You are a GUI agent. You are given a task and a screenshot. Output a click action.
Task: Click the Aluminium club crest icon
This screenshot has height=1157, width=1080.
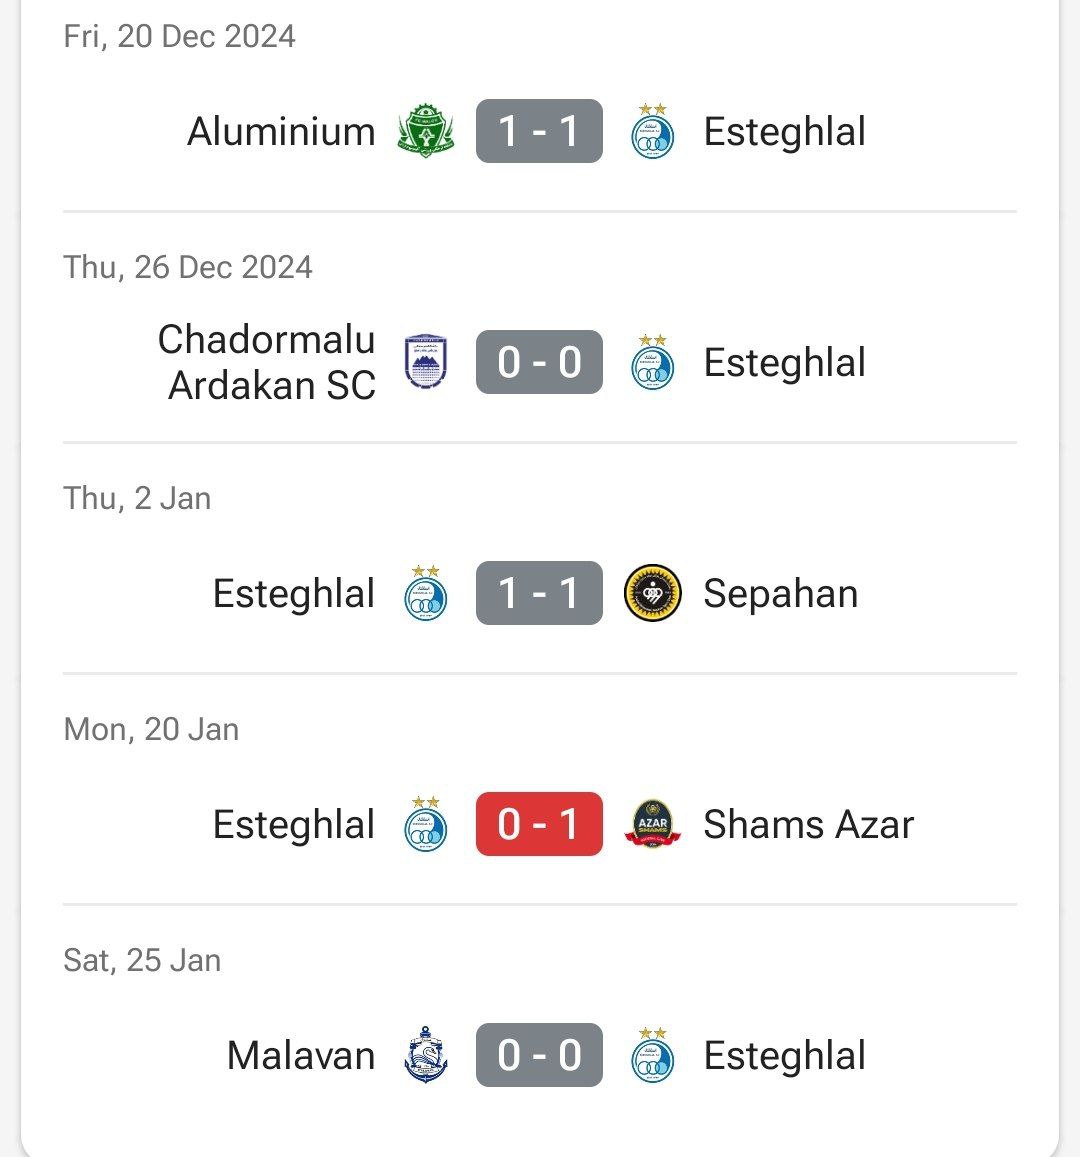[x=426, y=131]
